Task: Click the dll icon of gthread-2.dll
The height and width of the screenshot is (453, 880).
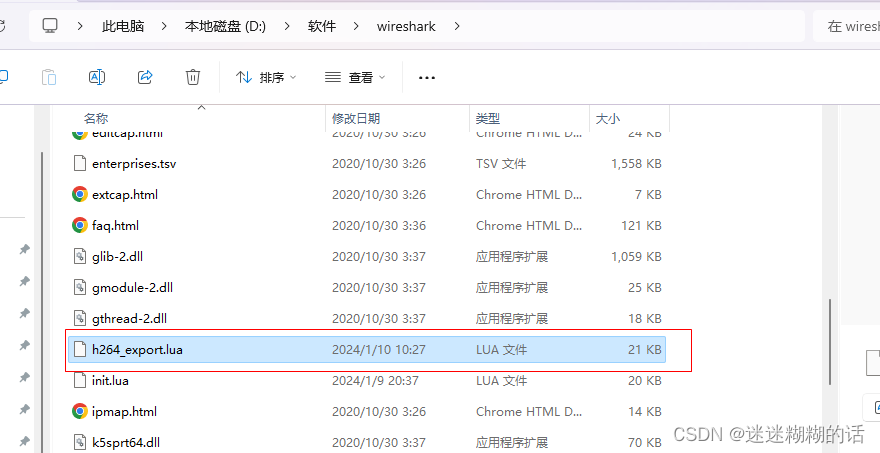Action: pos(80,319)
